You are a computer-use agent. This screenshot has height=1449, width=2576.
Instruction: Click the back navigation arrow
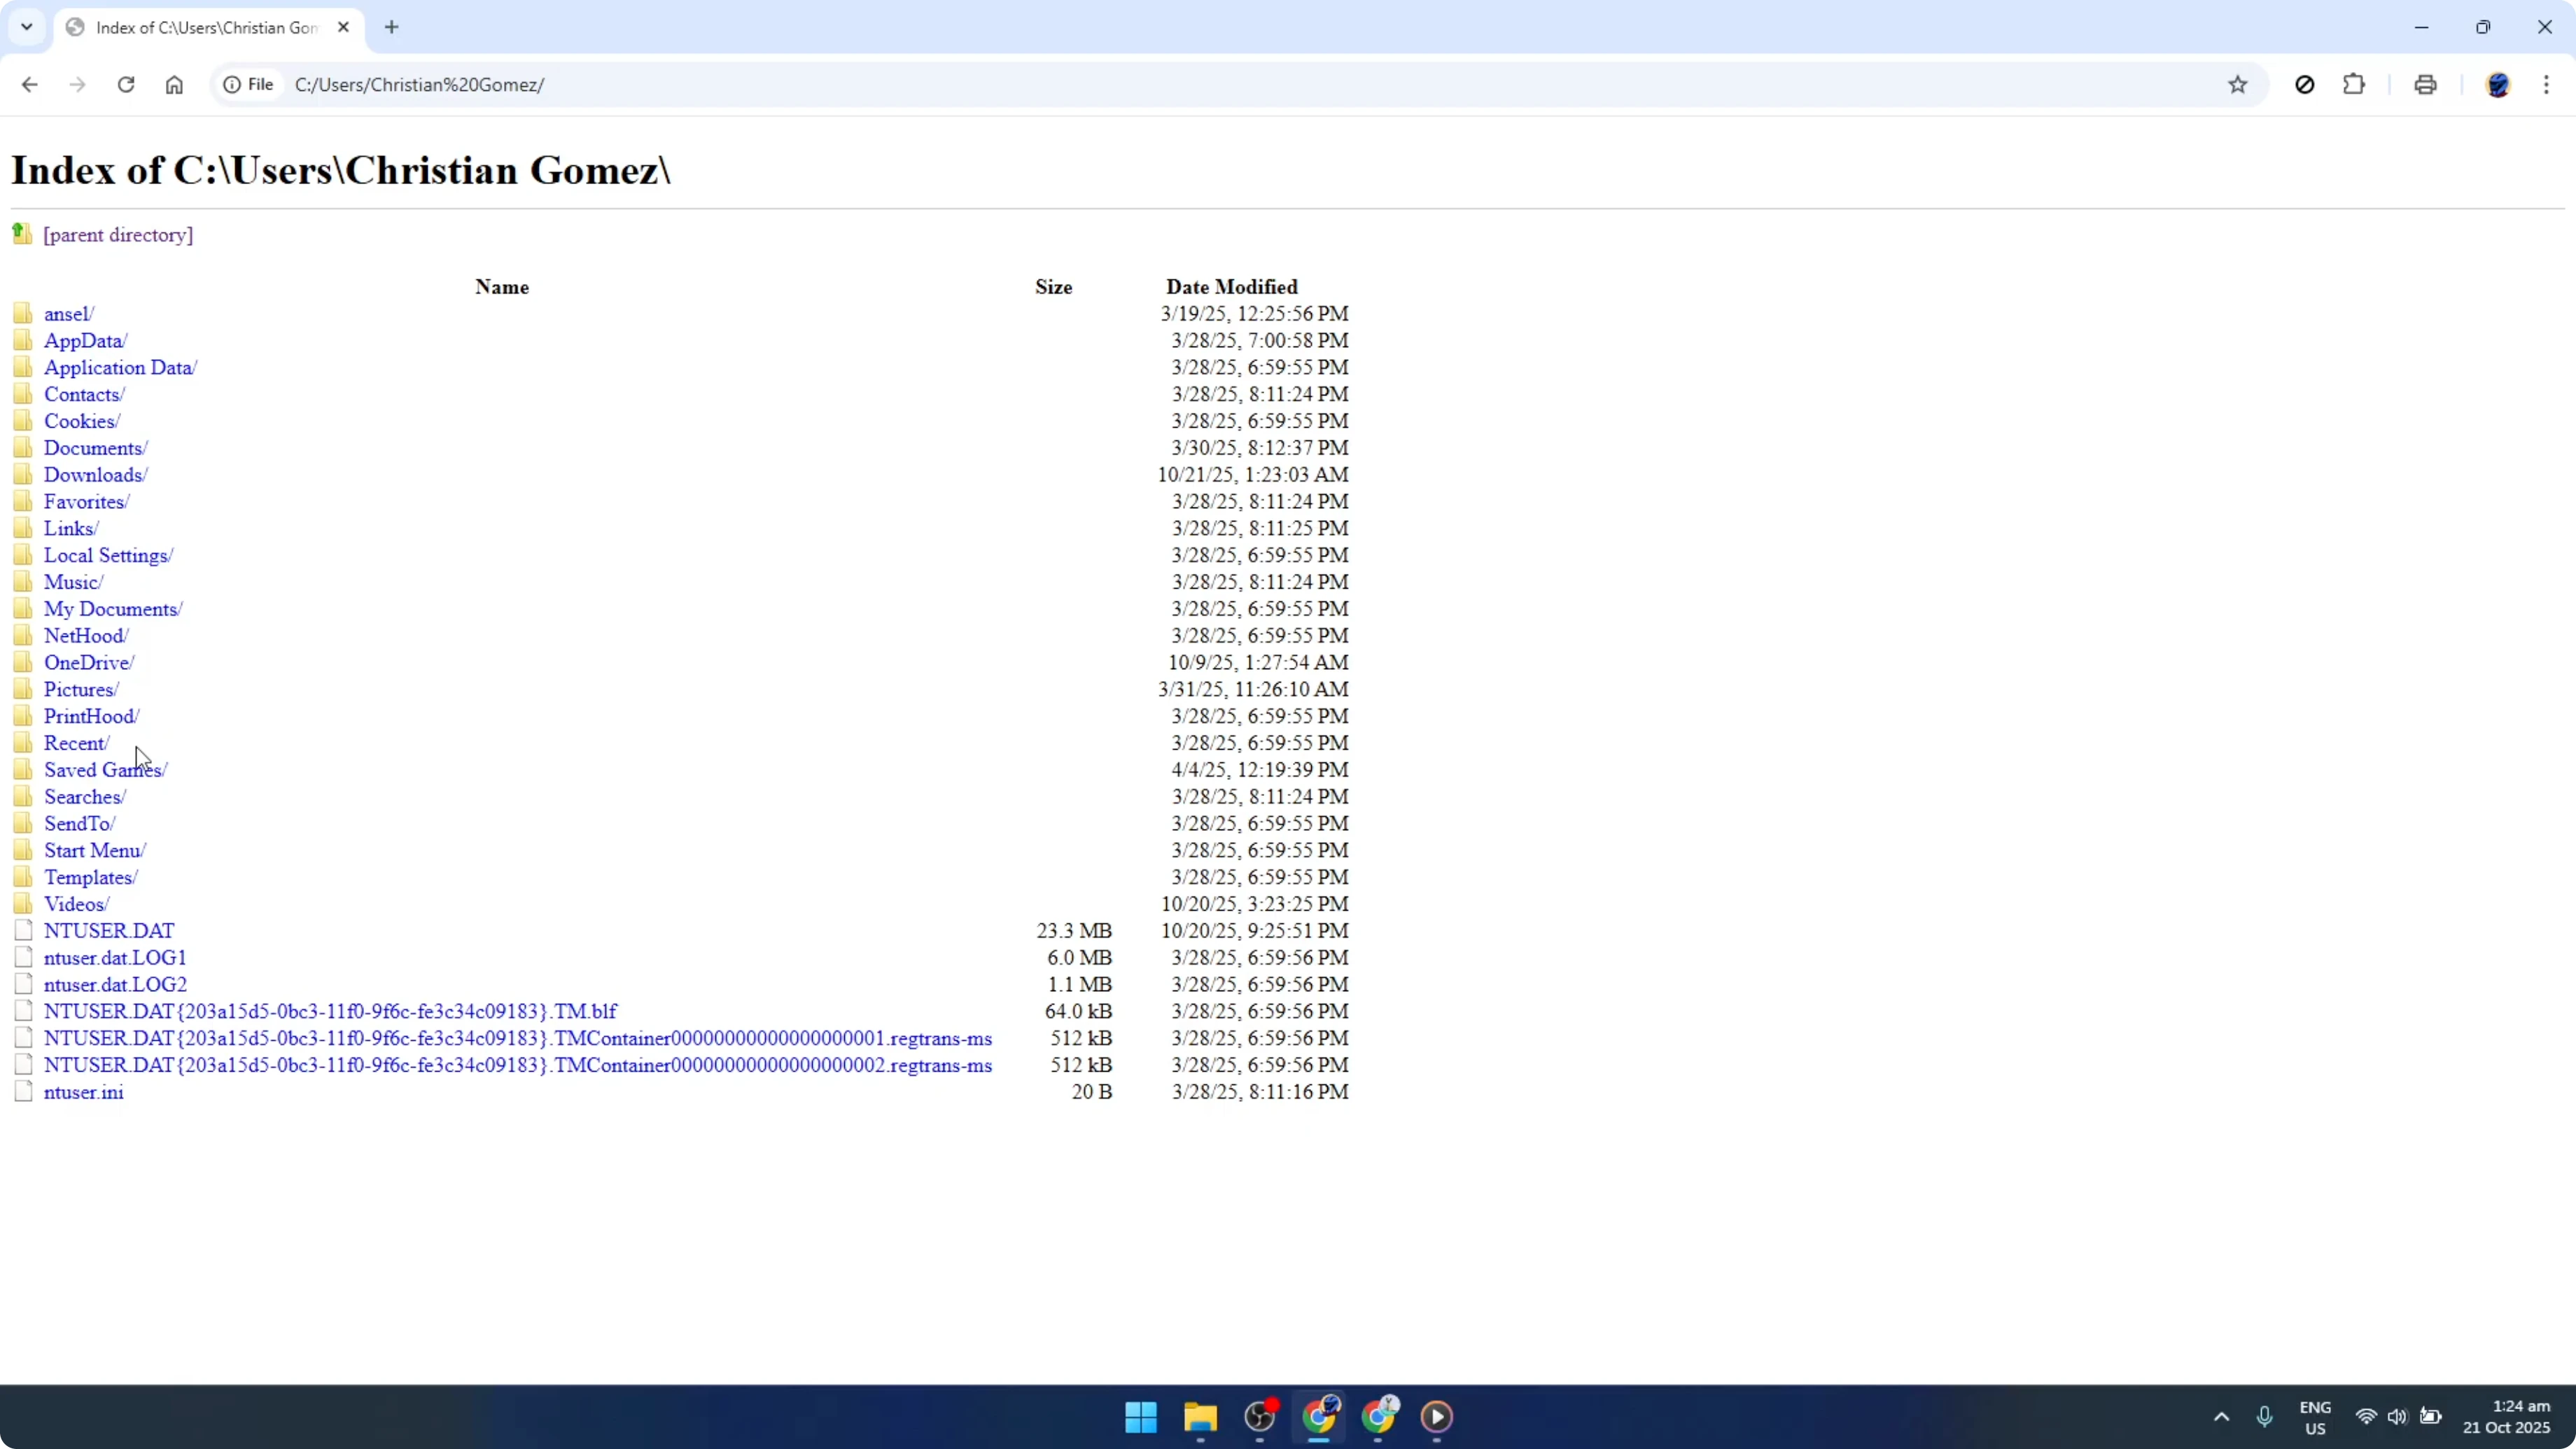coord(29,85)
